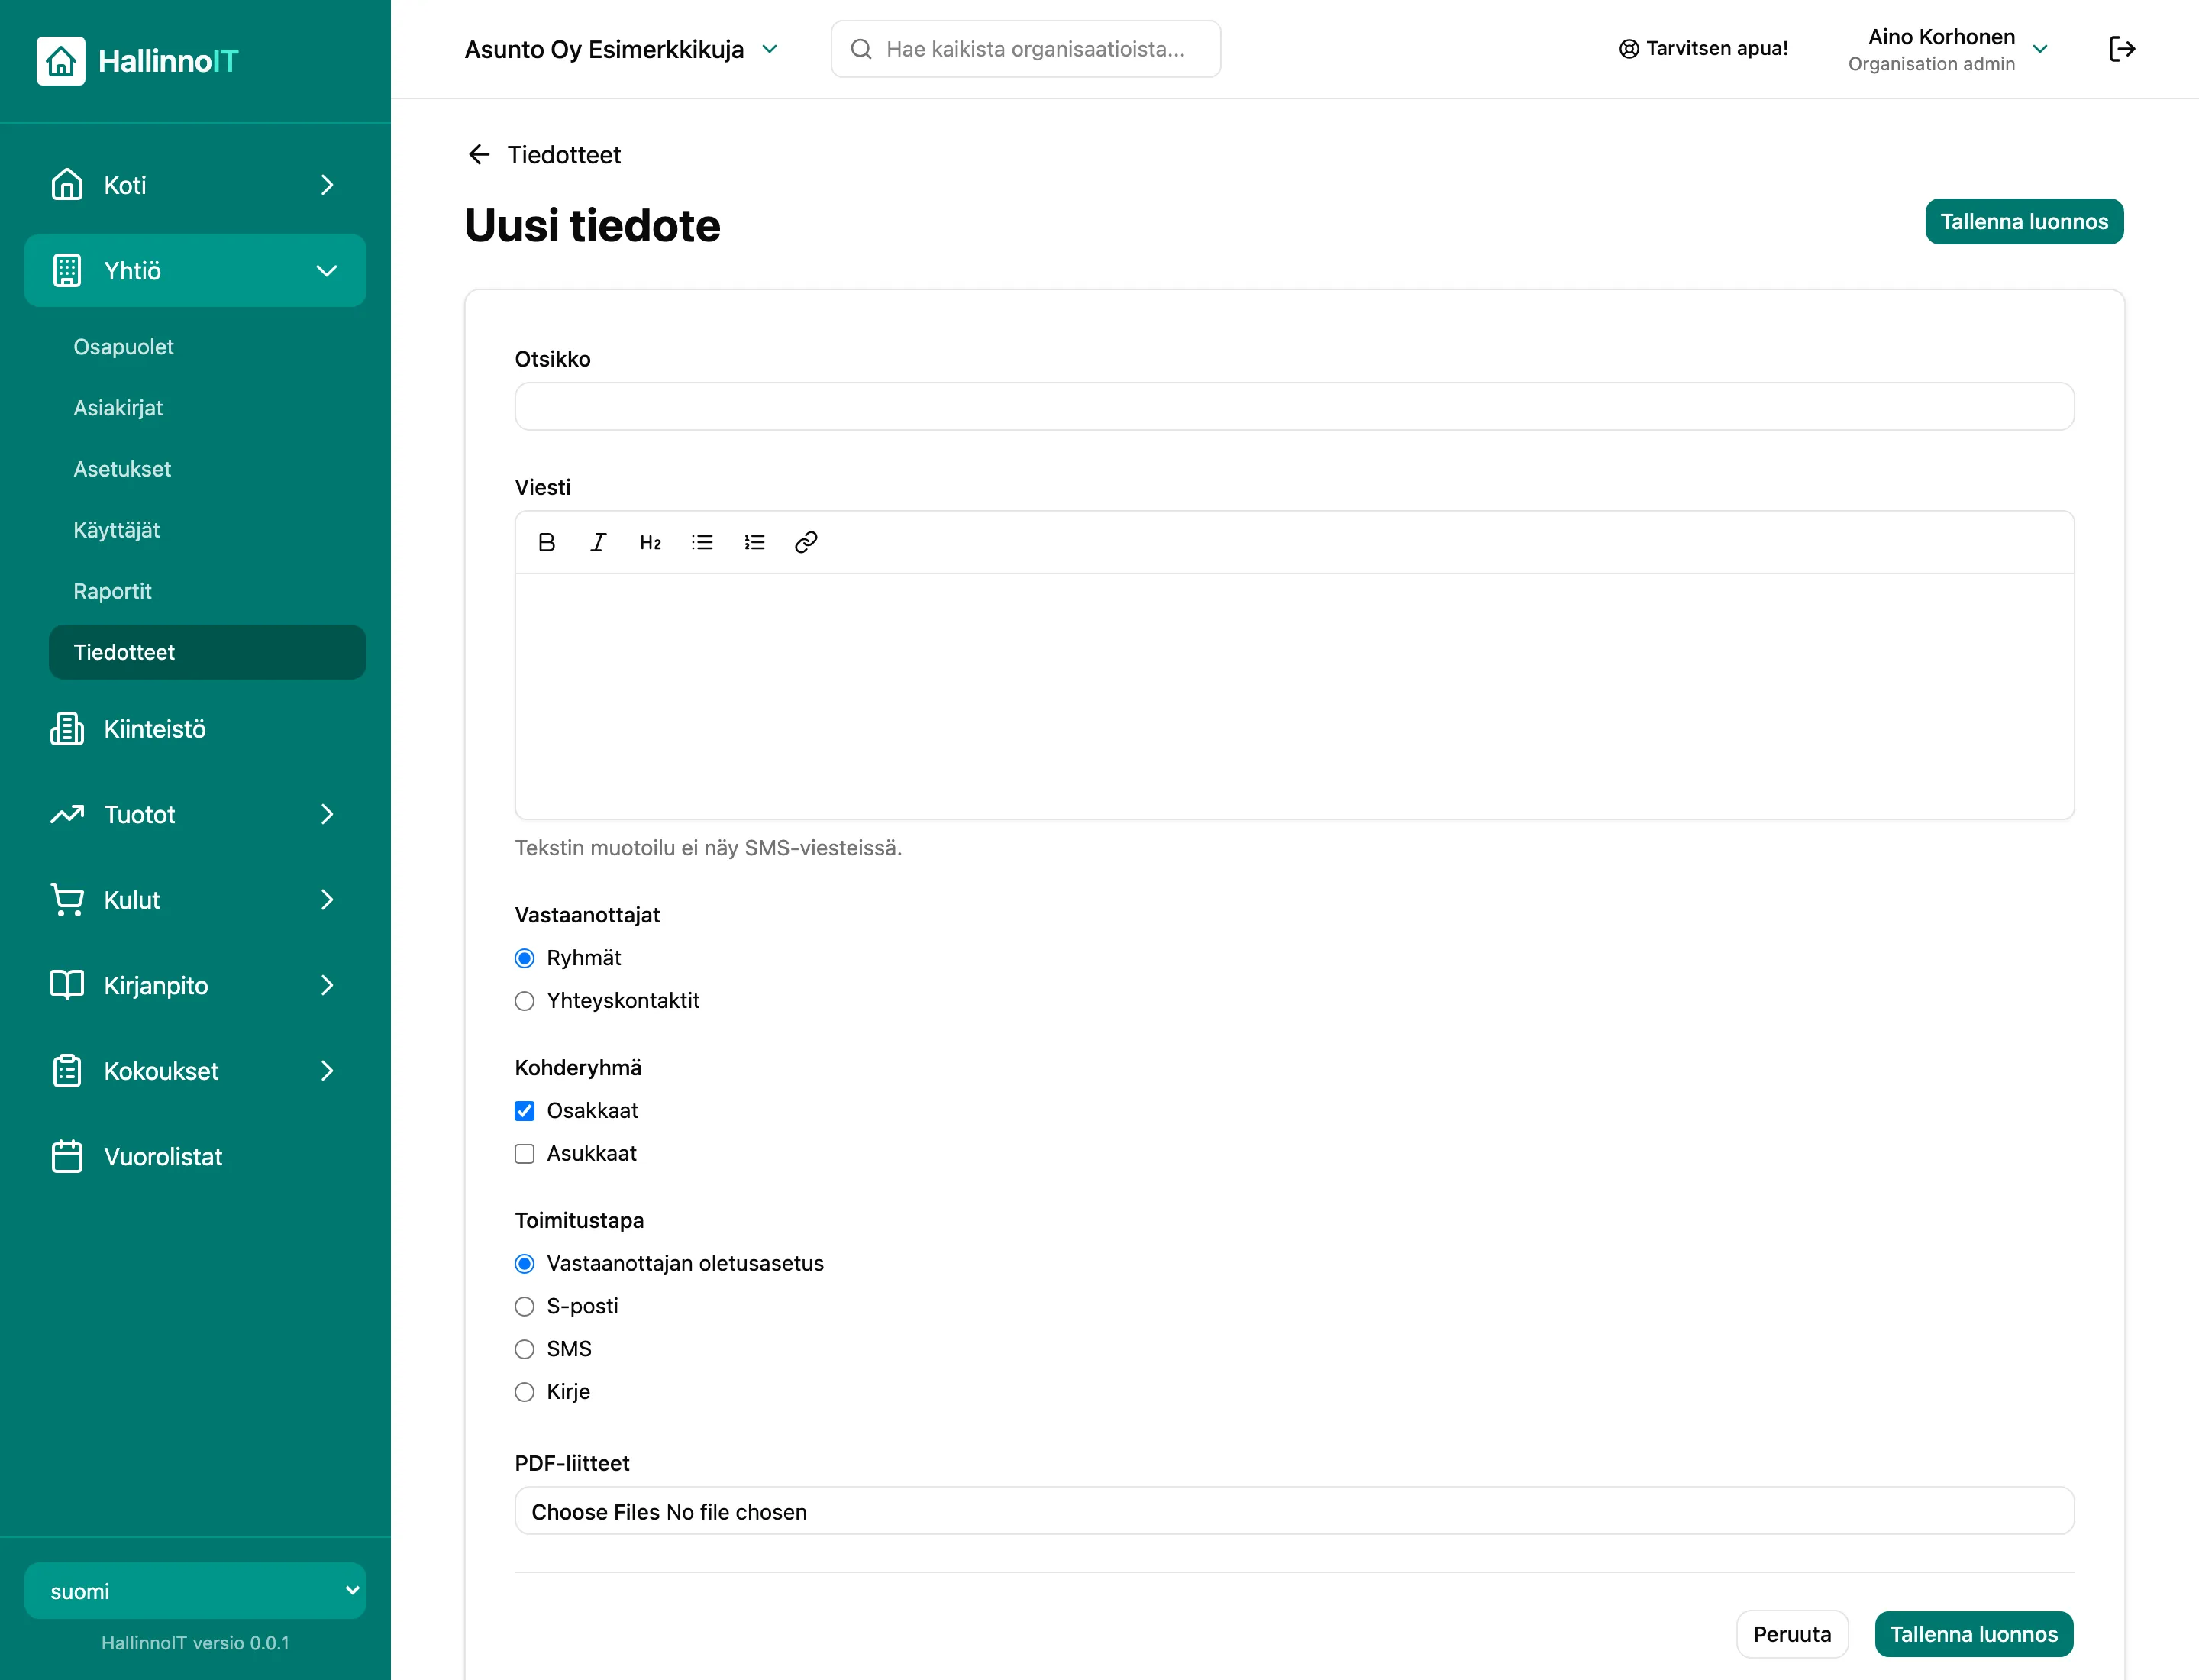The height and width of the screenshot is (1680, 2199).
Task: Check the Asukkaat target group checkbox
Action: click(x=524, y=1154)
